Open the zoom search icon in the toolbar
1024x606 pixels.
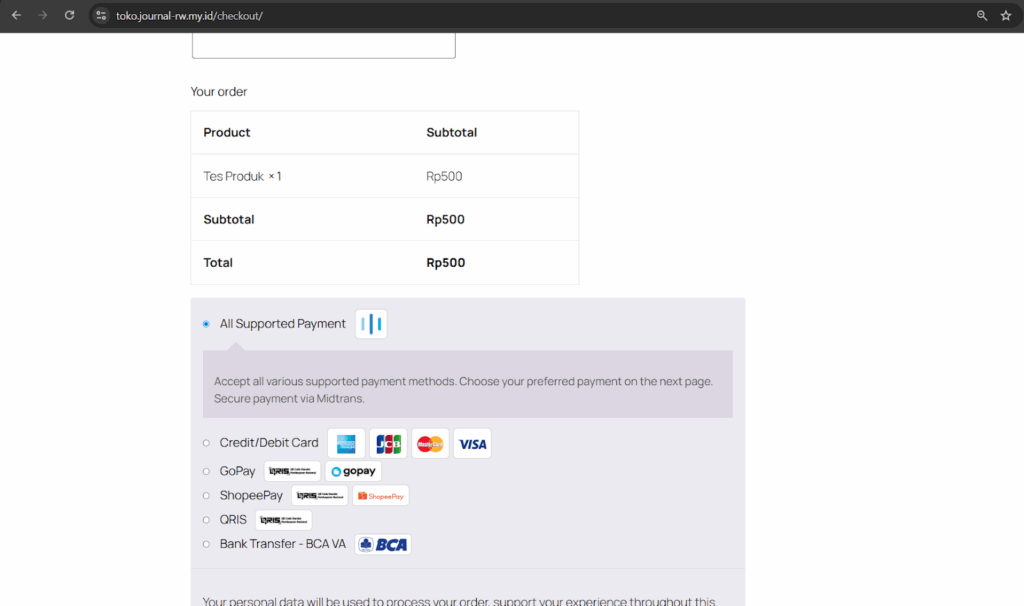pyautogui.click(x=981, y=15)
